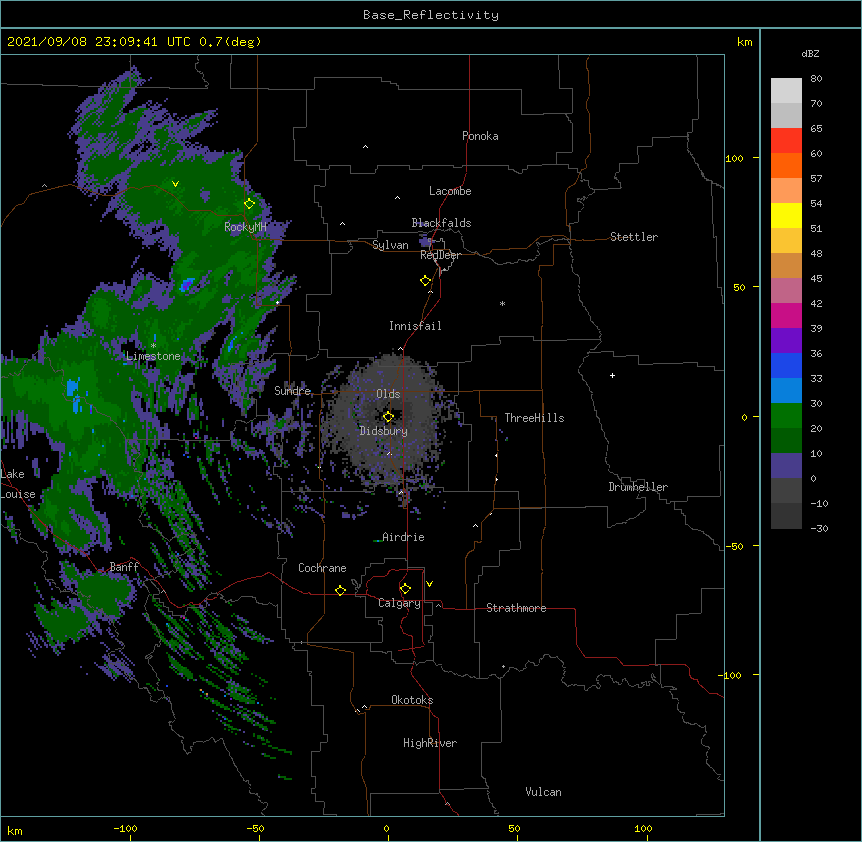
Task: Select the yellow v marker northwest of RockyMH
Action: point(175,184)
